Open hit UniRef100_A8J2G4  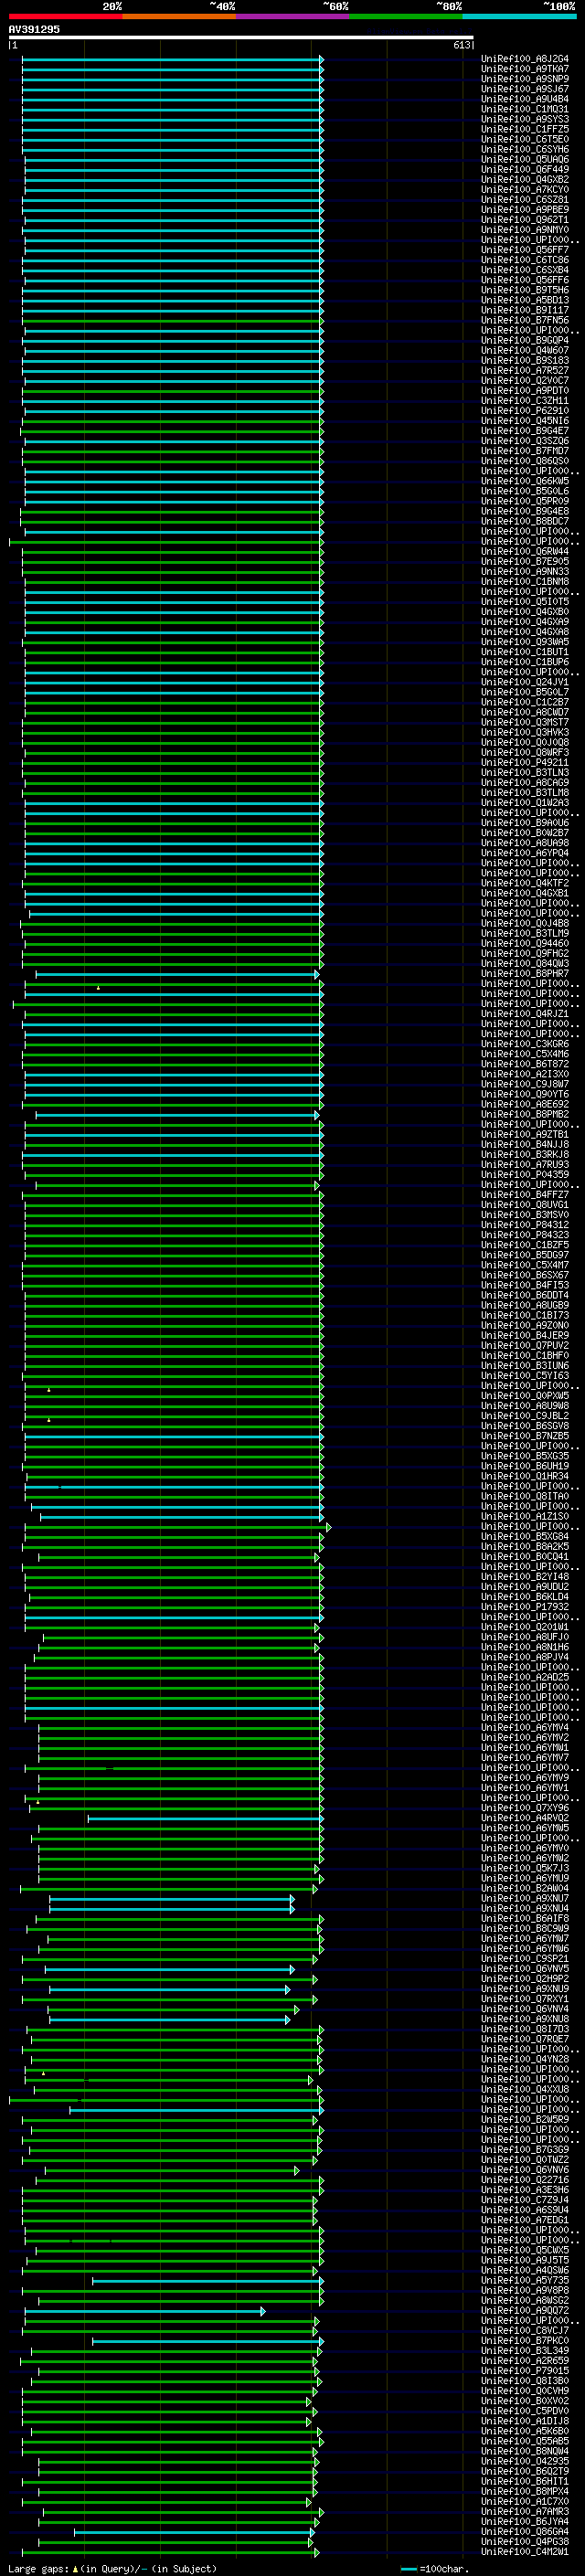click(x=525, y=59)
